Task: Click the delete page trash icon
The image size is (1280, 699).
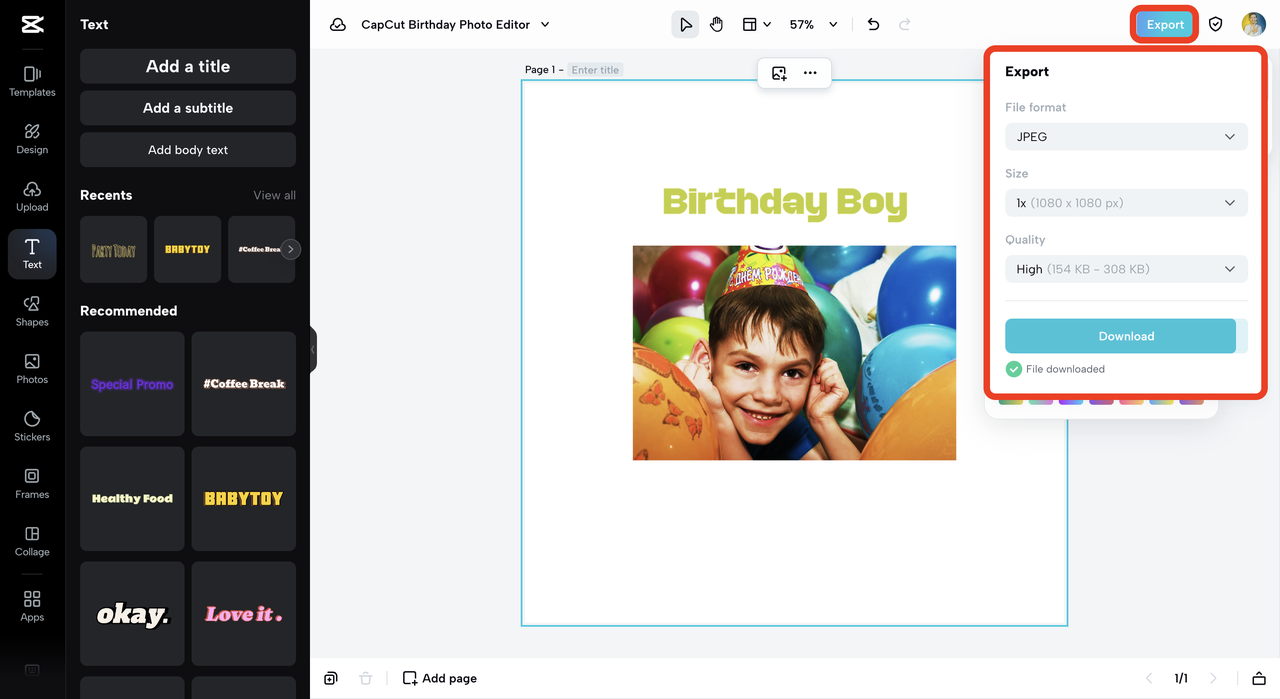Action: pos(365,678)
